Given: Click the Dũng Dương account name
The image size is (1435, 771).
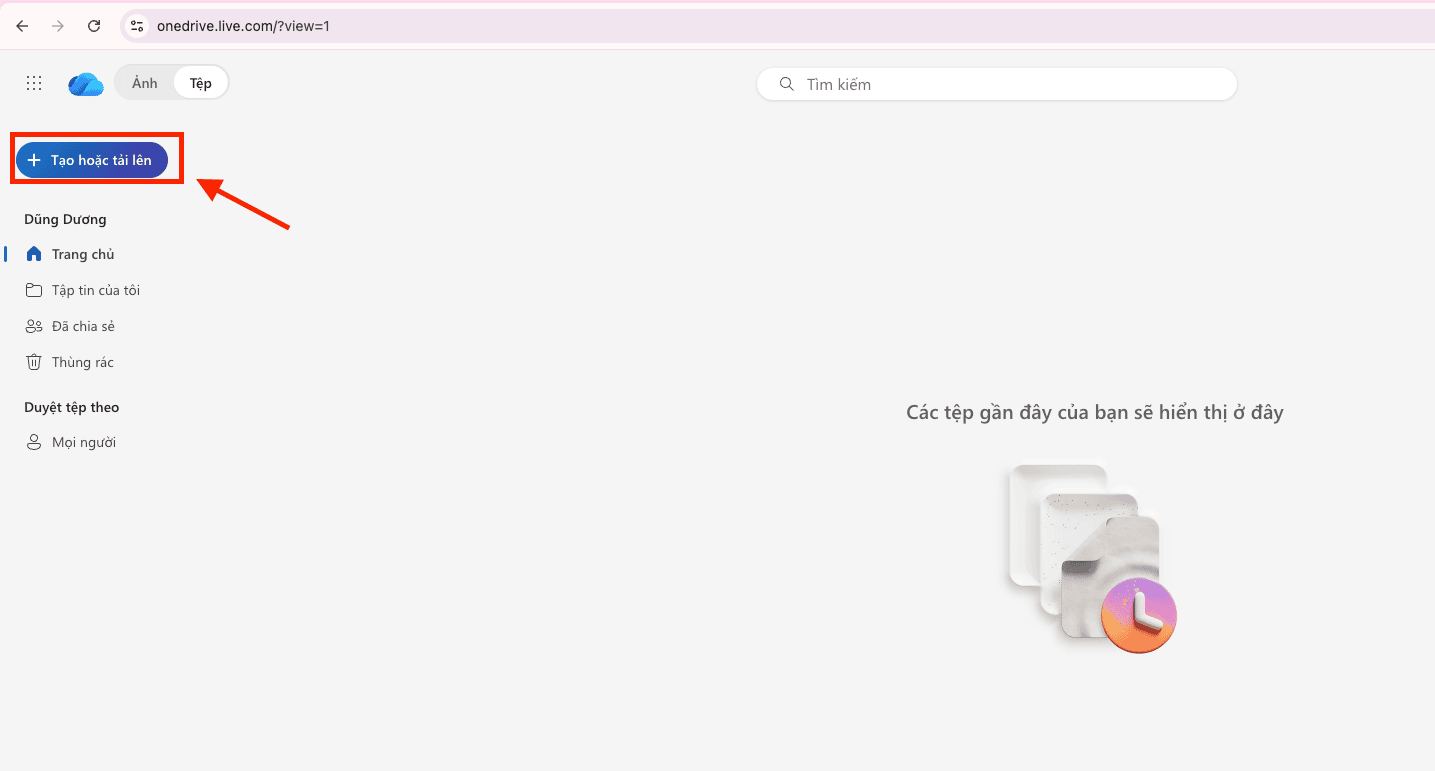Looking at the screenshot, I should [x=65, y=218].
